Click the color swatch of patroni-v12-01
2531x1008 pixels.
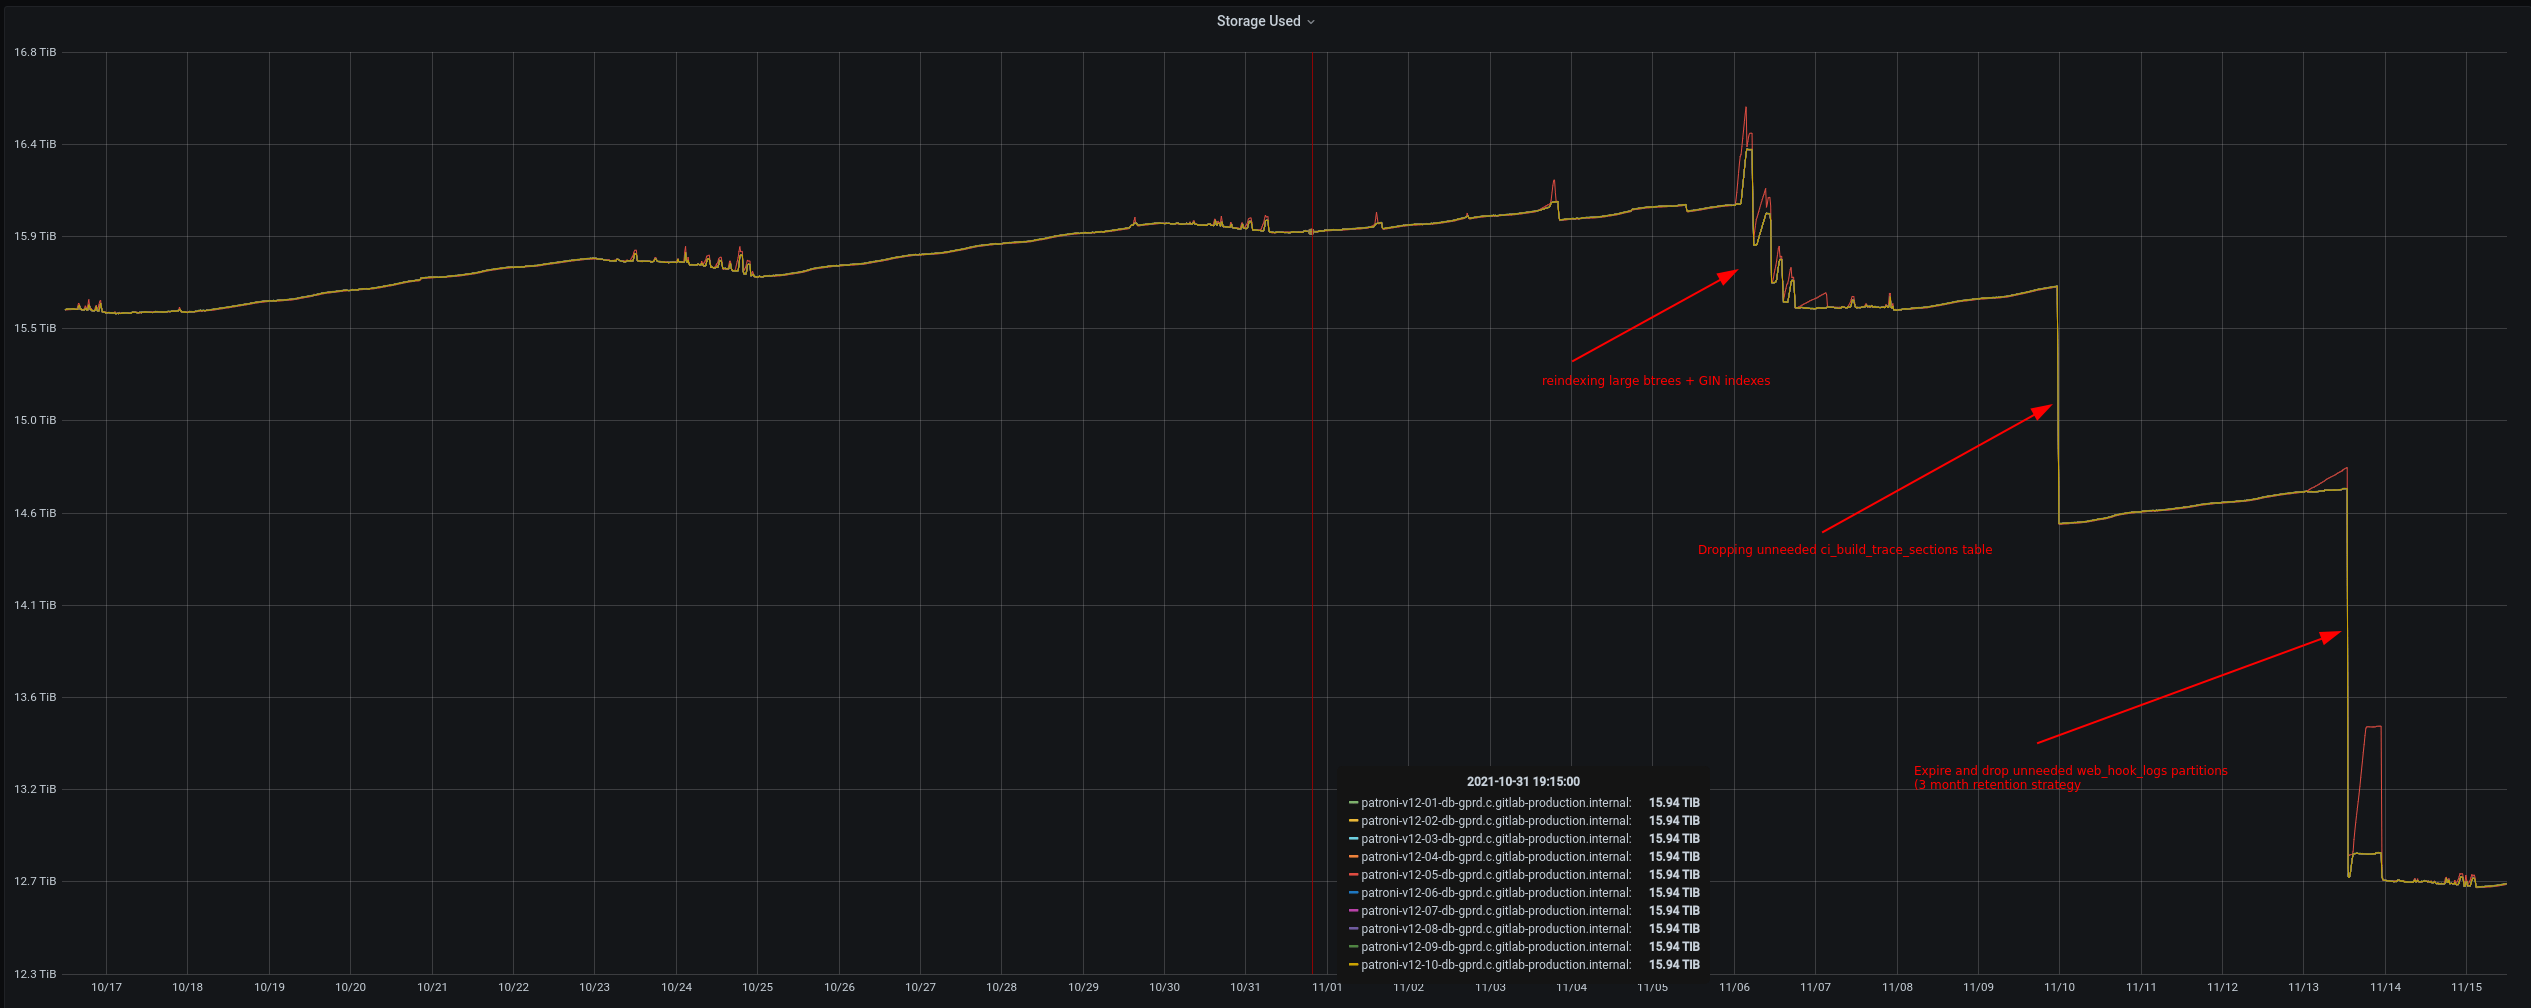(x=1353, y=803)
